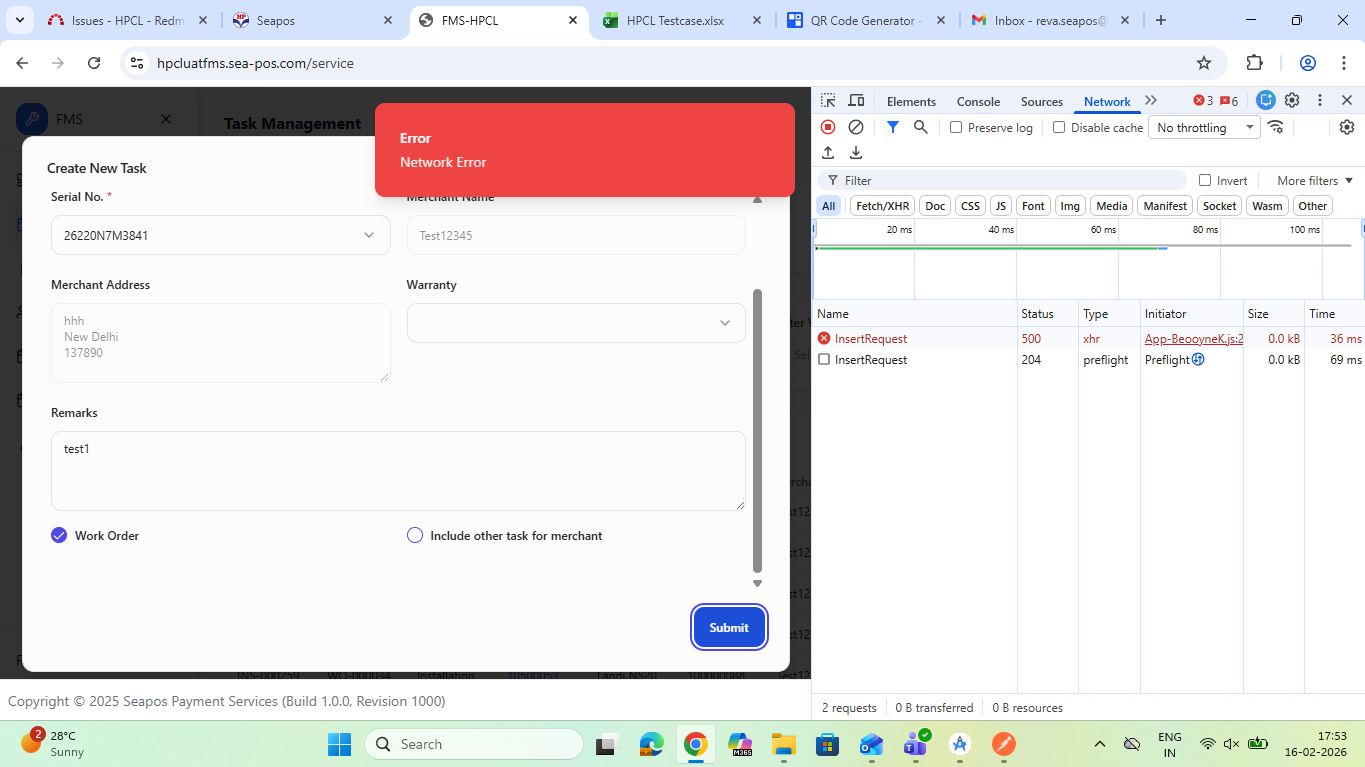
Task: Open search in Network panel
Action: tap(920, 127)
